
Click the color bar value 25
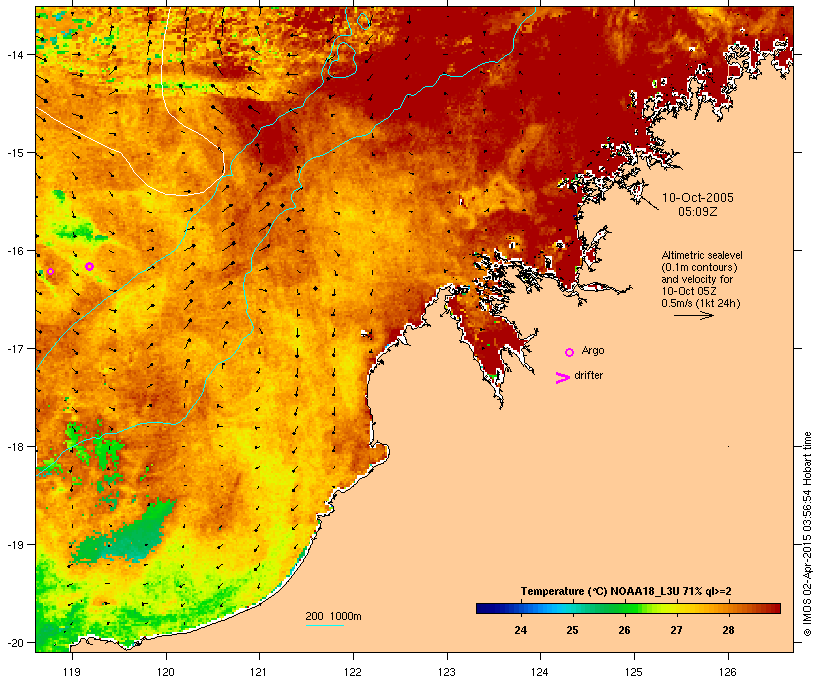click(572, 630)
